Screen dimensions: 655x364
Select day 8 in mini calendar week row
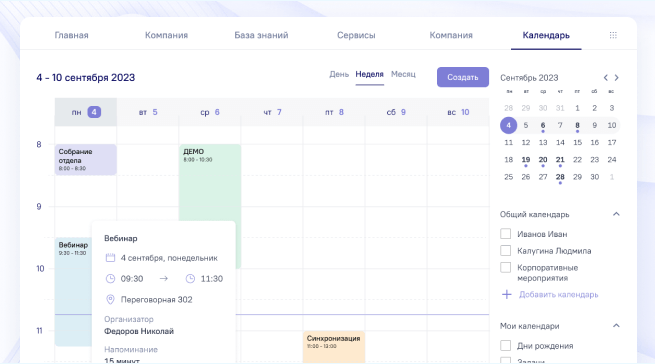tap(577, 125)
